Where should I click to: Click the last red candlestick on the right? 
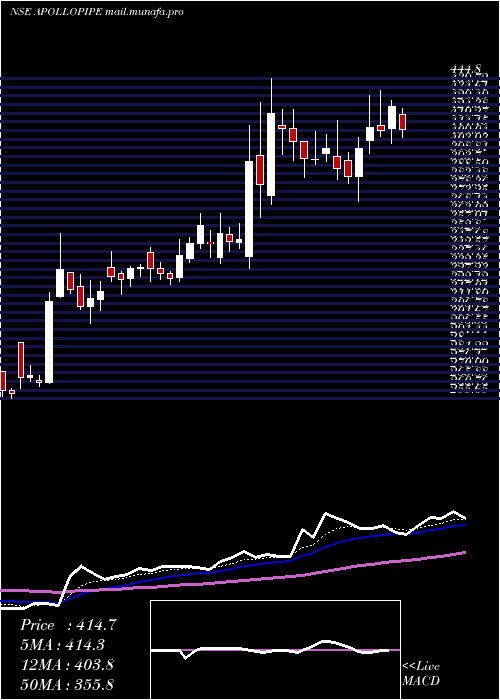pos(403,122)
